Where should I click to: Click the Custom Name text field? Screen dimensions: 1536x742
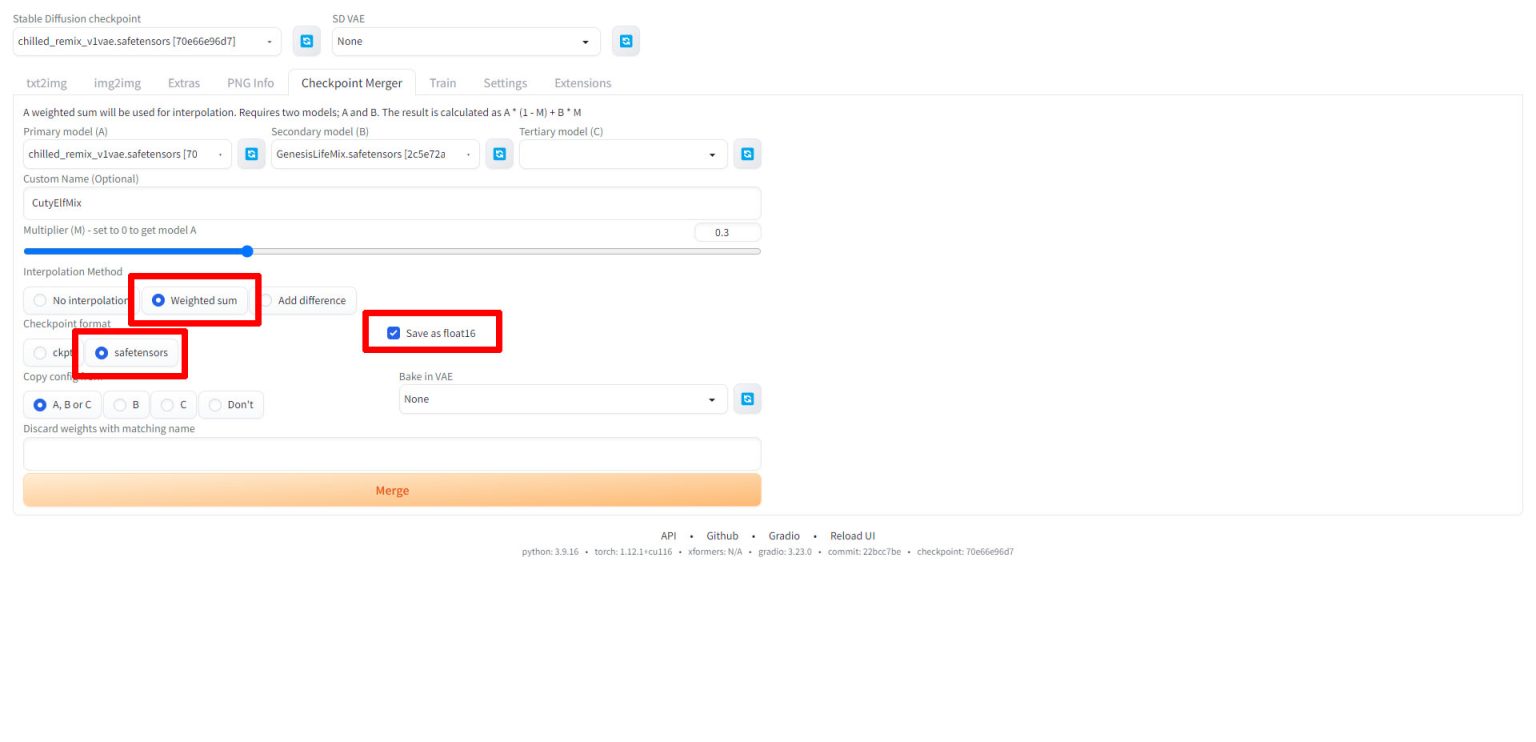point(392,203)
